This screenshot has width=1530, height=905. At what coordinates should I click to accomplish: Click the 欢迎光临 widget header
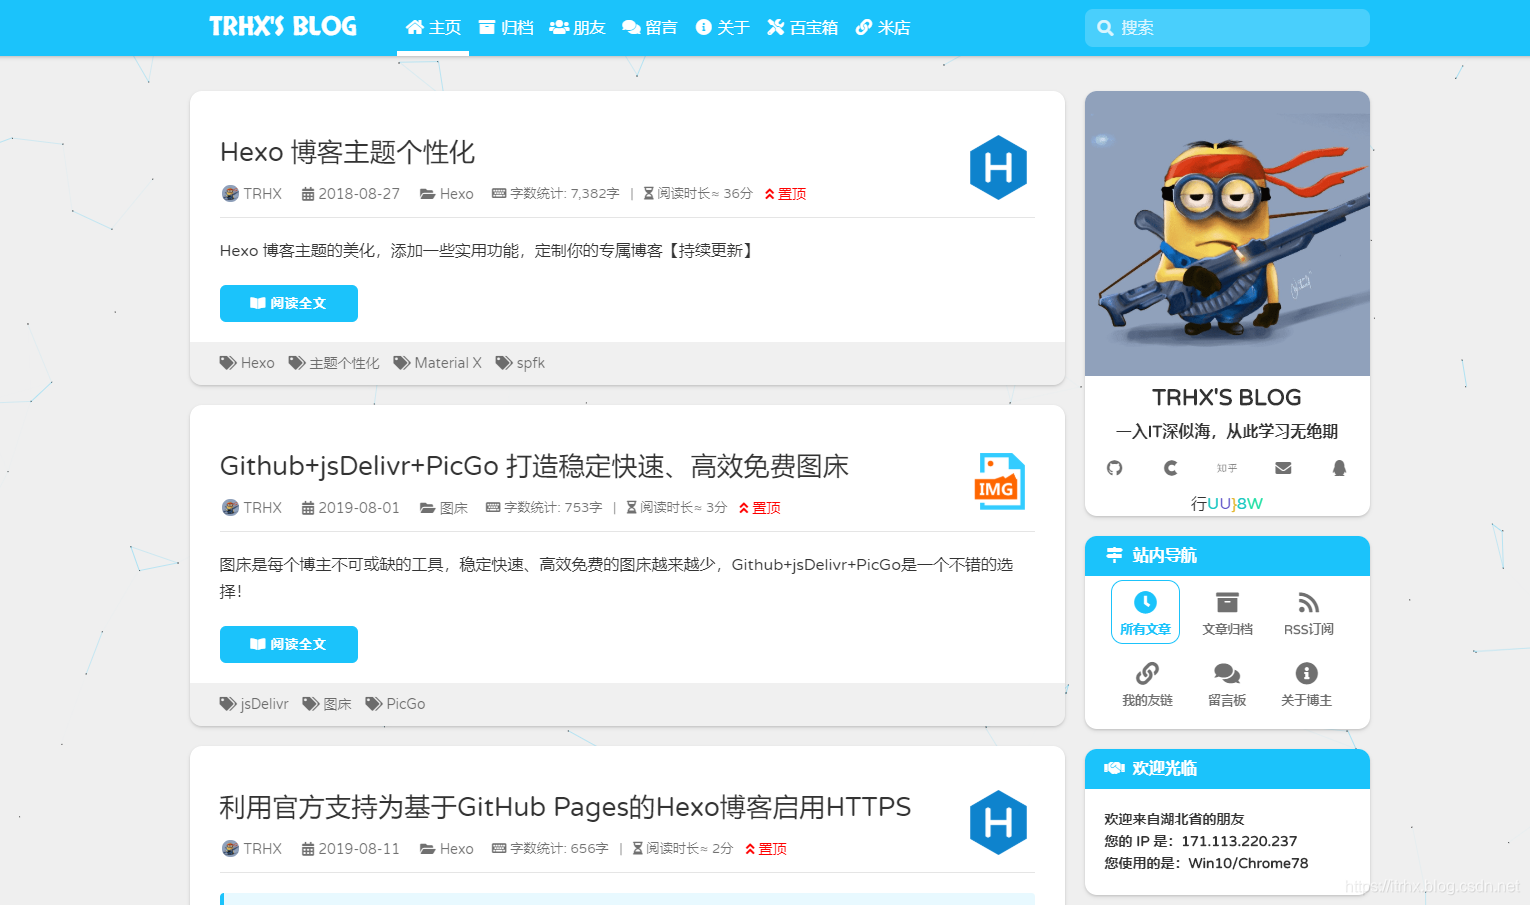pyautogui.click(x=1227, y=769)
